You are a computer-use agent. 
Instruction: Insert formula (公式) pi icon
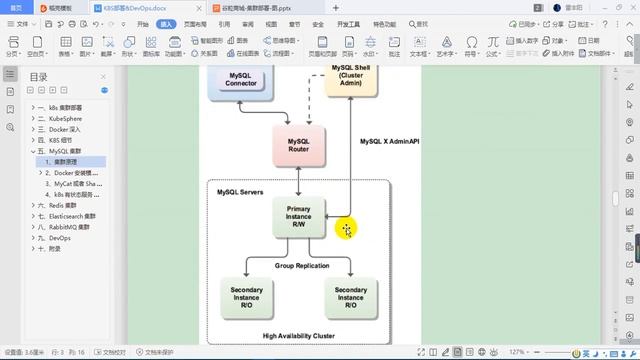(x=493, y=46)
